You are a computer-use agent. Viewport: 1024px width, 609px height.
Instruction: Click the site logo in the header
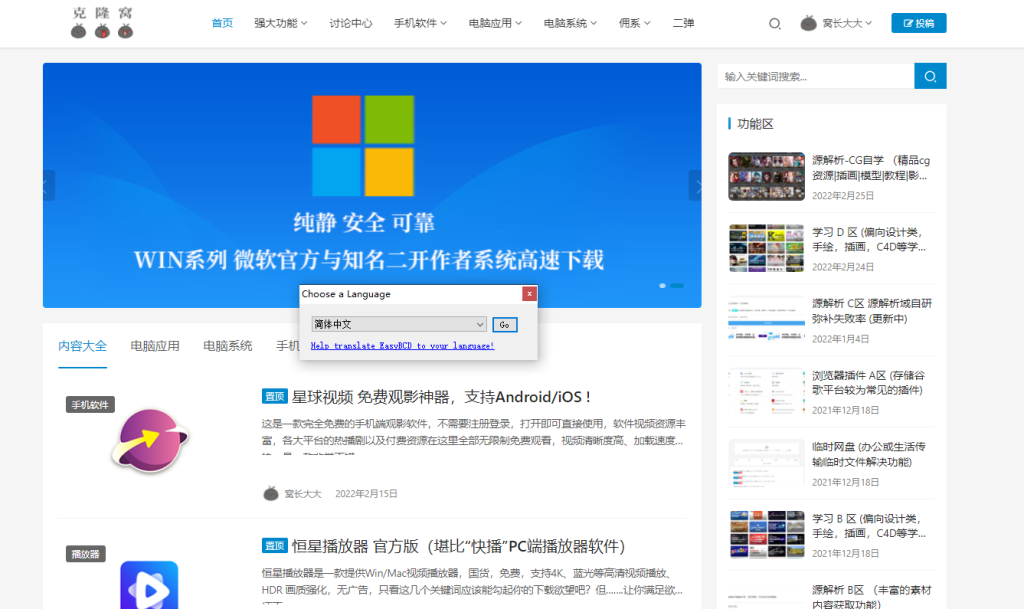click(x=103, y=22)
